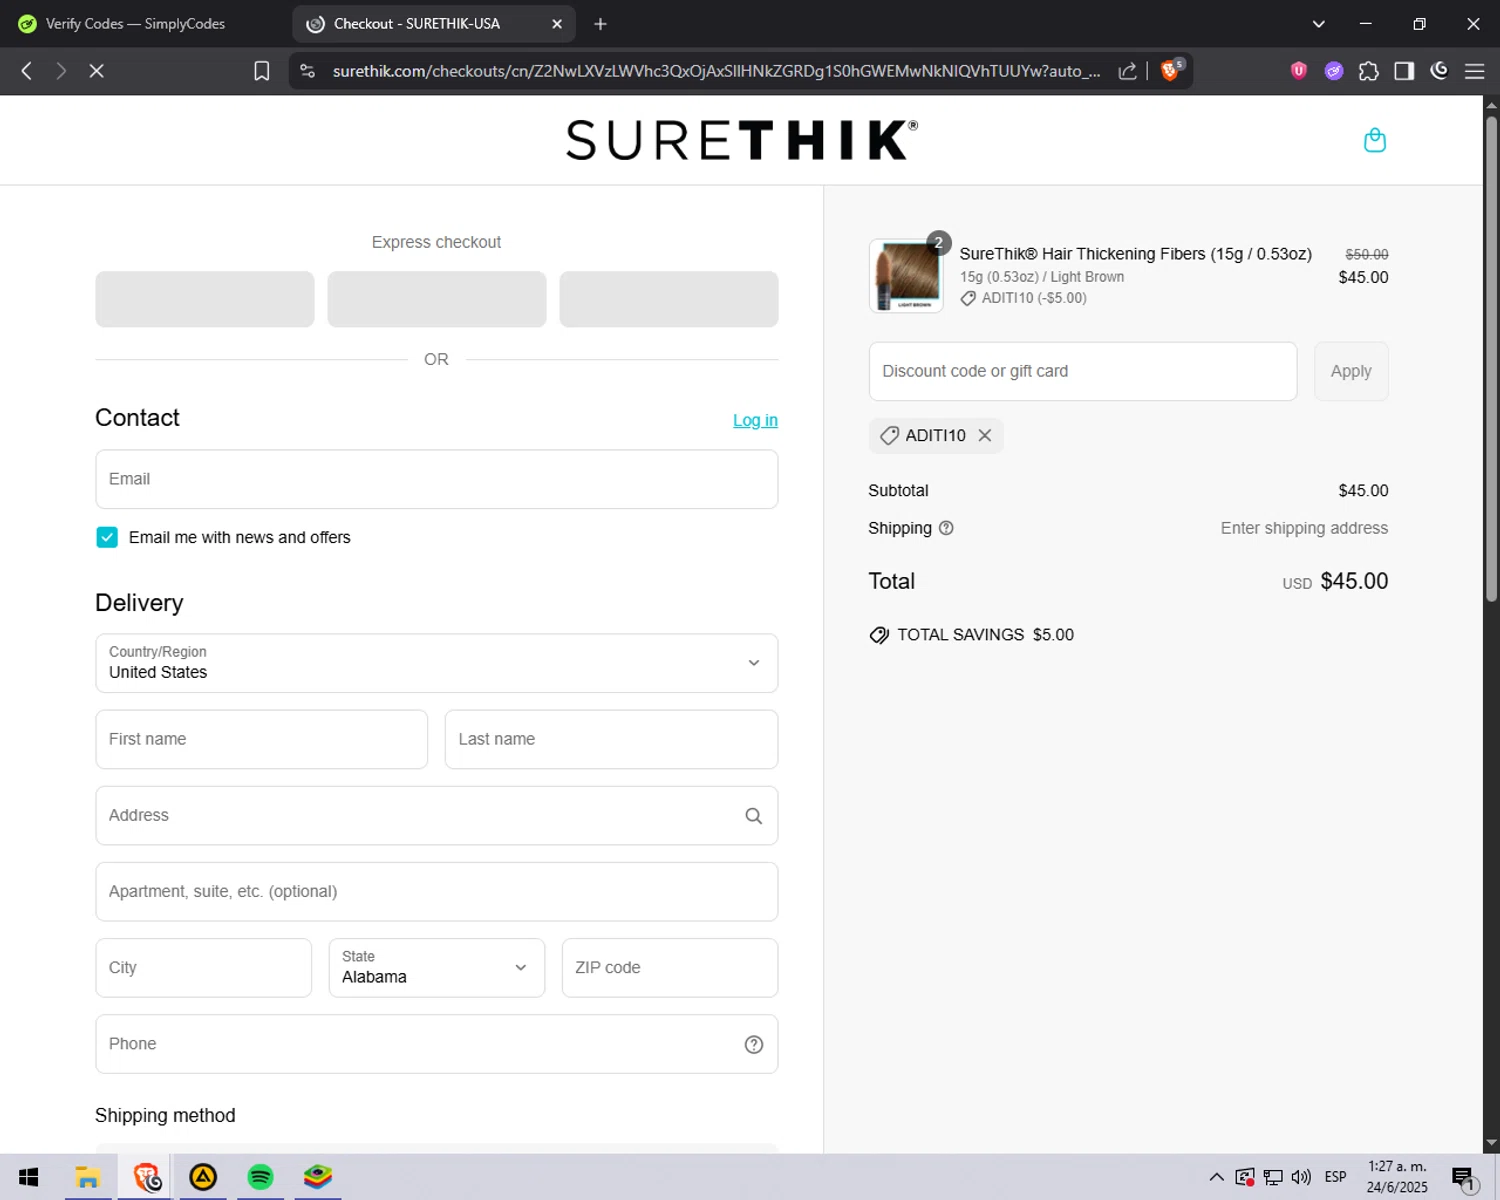The image size is (1500, 1200).
Task: Click the hair fibers product thumbnail
Action: point(906,276)
